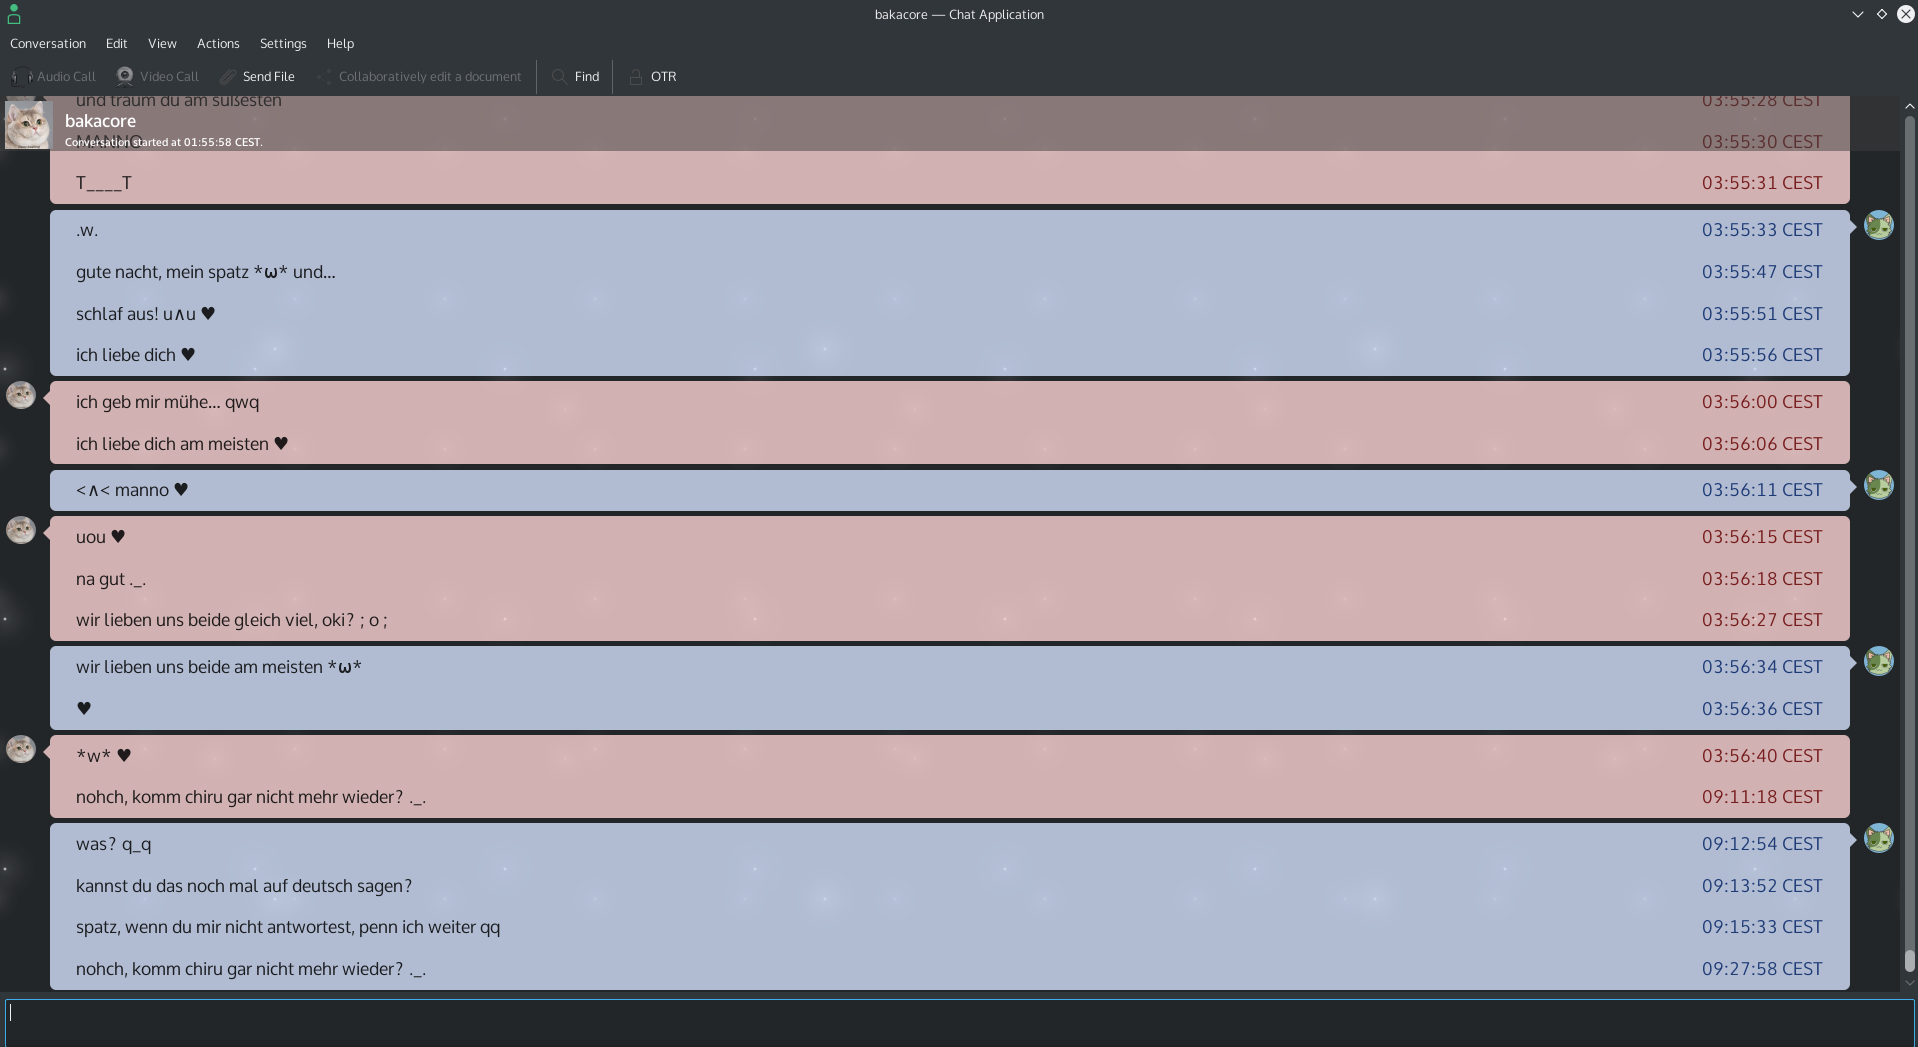Open the Conversation menu

click(48, 43)
